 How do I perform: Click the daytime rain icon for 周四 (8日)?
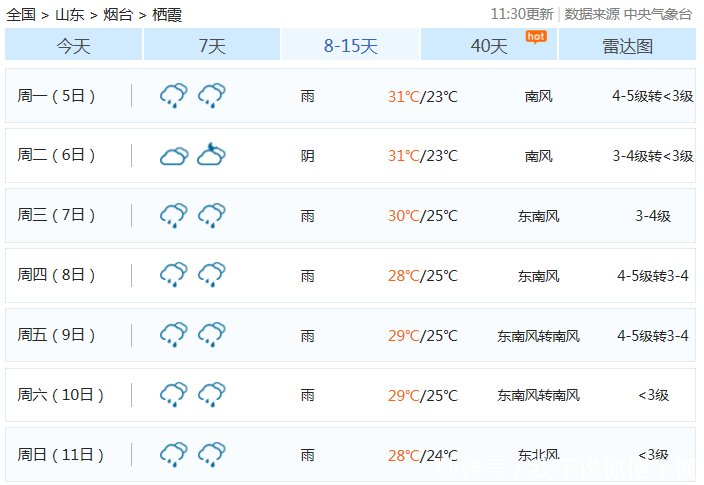[174, 274]
